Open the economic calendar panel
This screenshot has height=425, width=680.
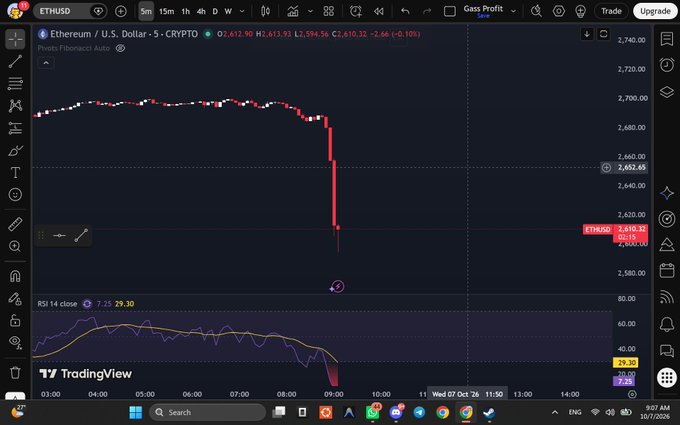tap(667, 271)
